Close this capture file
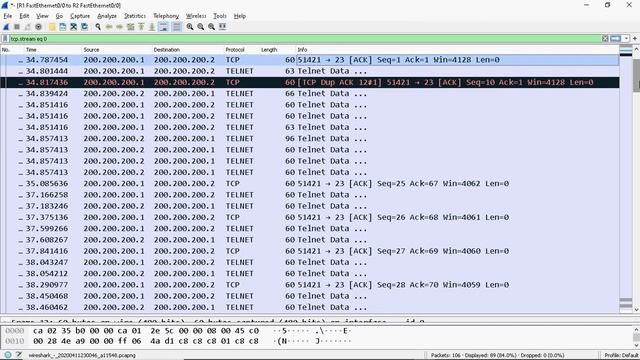Viewport: 640px width, 360px height. [73, 27]
